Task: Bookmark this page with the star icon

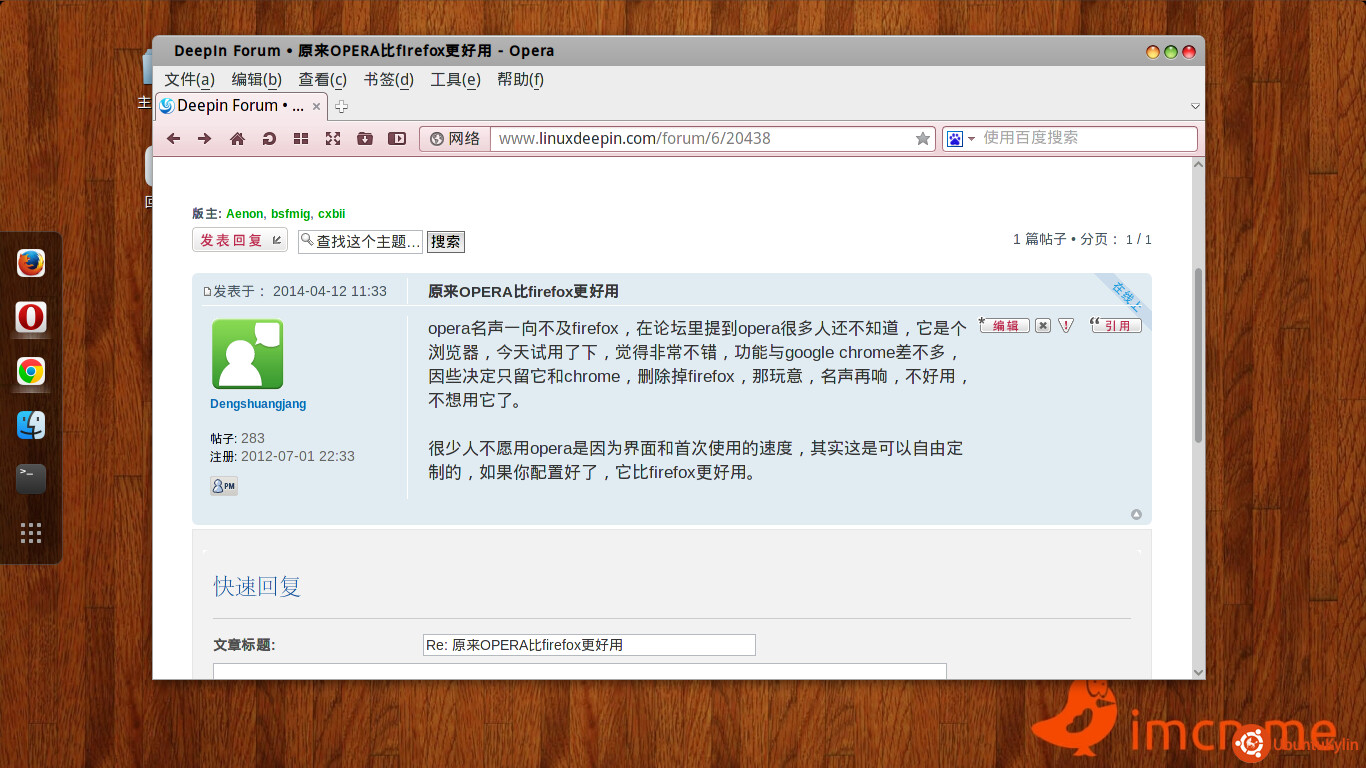Action: pos(922,139)
